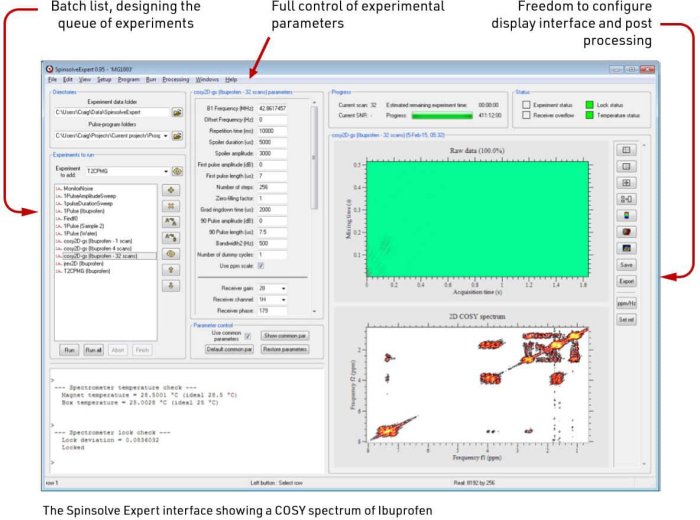
Task: Toggle the Use ppm scale checkbox
Action: [261, 266]
